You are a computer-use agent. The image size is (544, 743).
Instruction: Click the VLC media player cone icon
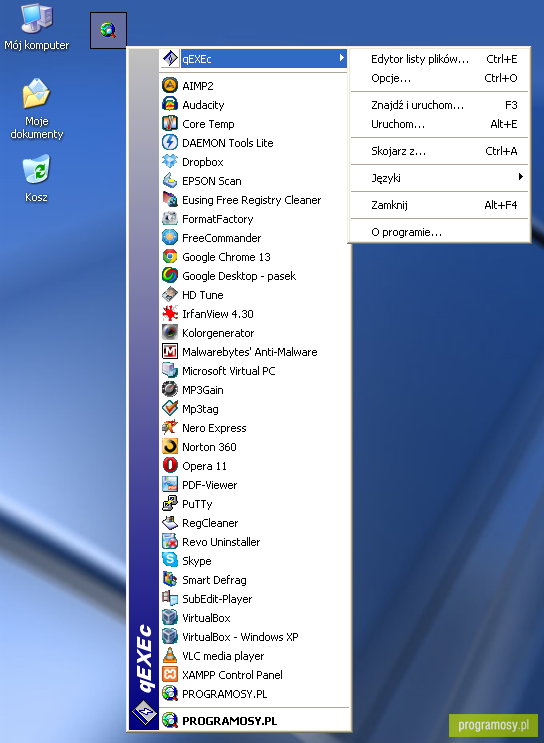point(170,656)
